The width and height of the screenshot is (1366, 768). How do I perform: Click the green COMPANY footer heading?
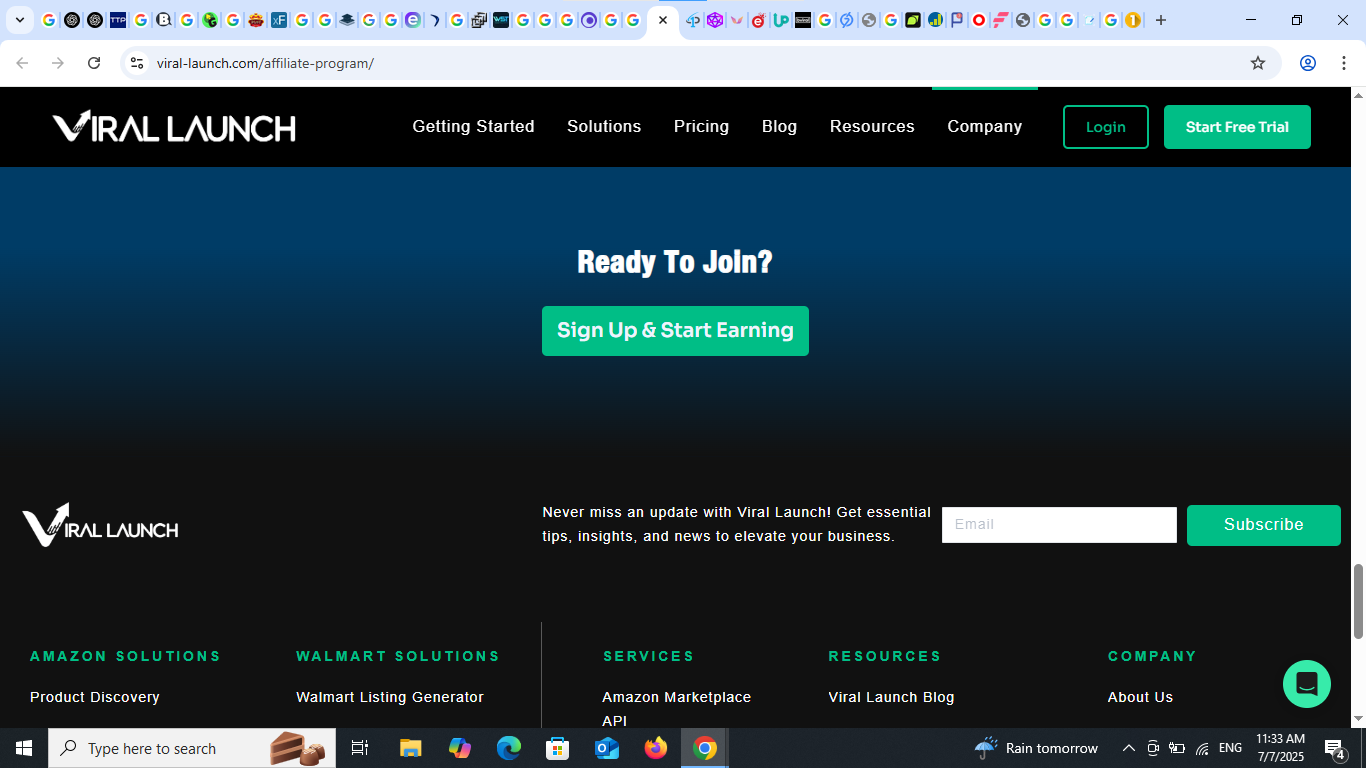click(x=1152, y=656)
